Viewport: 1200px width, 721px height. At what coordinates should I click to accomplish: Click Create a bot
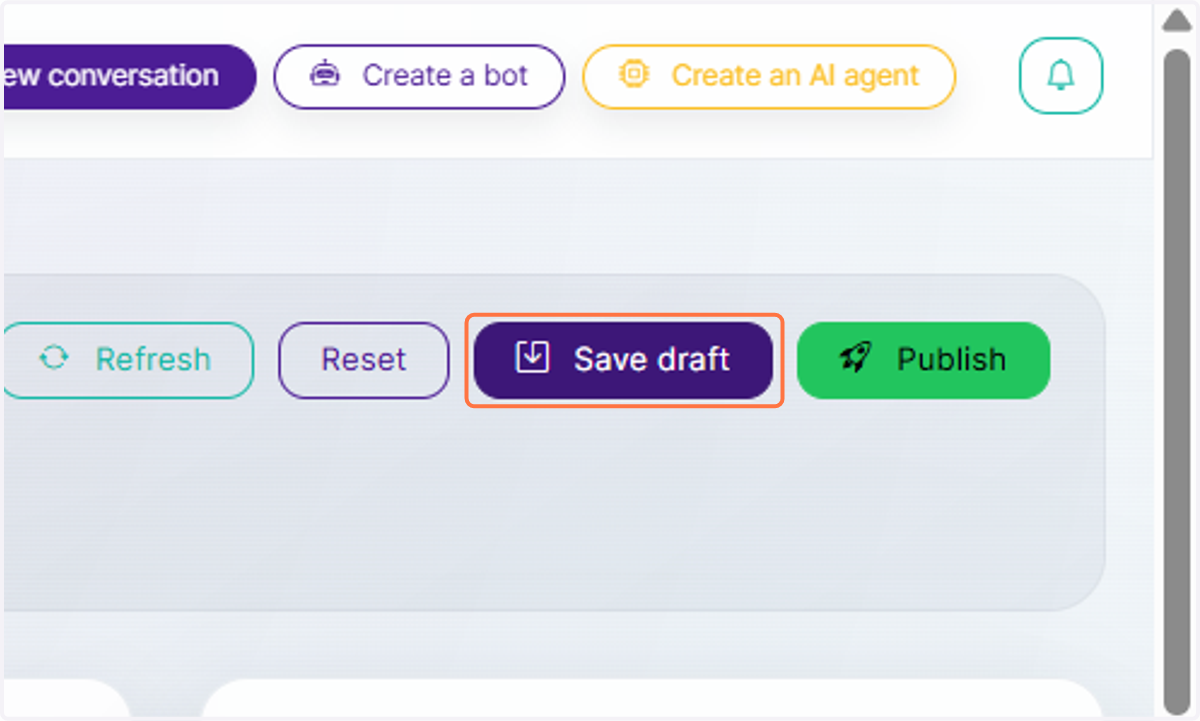pyautogui.click(x=419, y=76)
